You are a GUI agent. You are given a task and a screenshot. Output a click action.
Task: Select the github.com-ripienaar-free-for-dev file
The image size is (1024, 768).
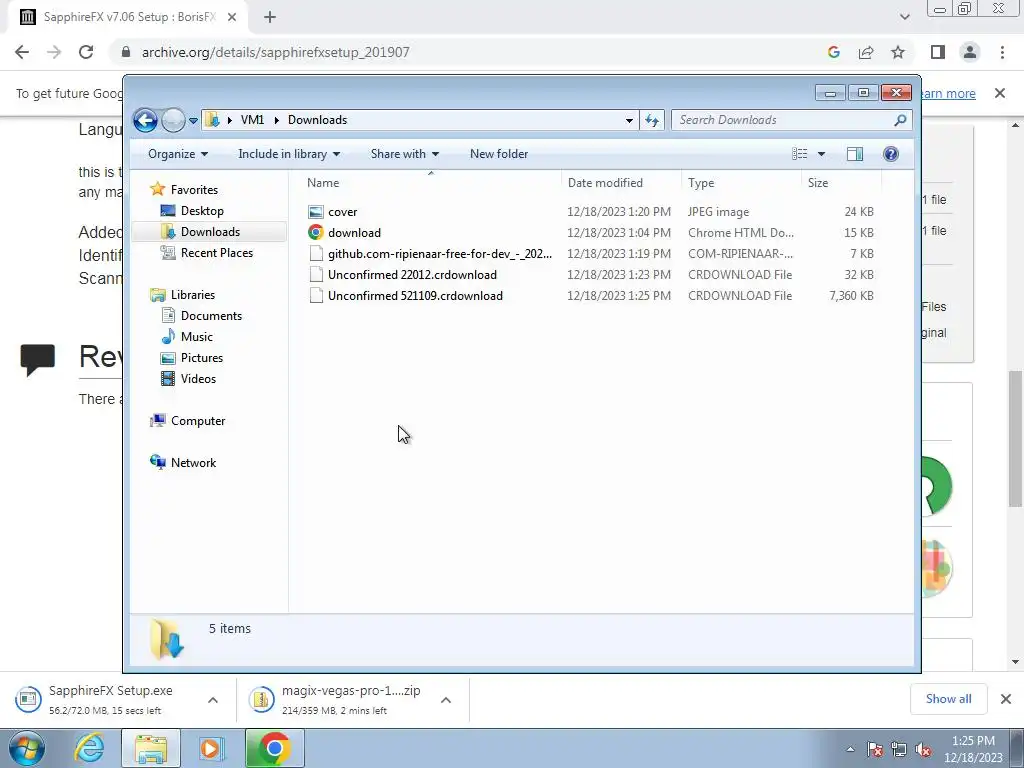pos(590,253)
